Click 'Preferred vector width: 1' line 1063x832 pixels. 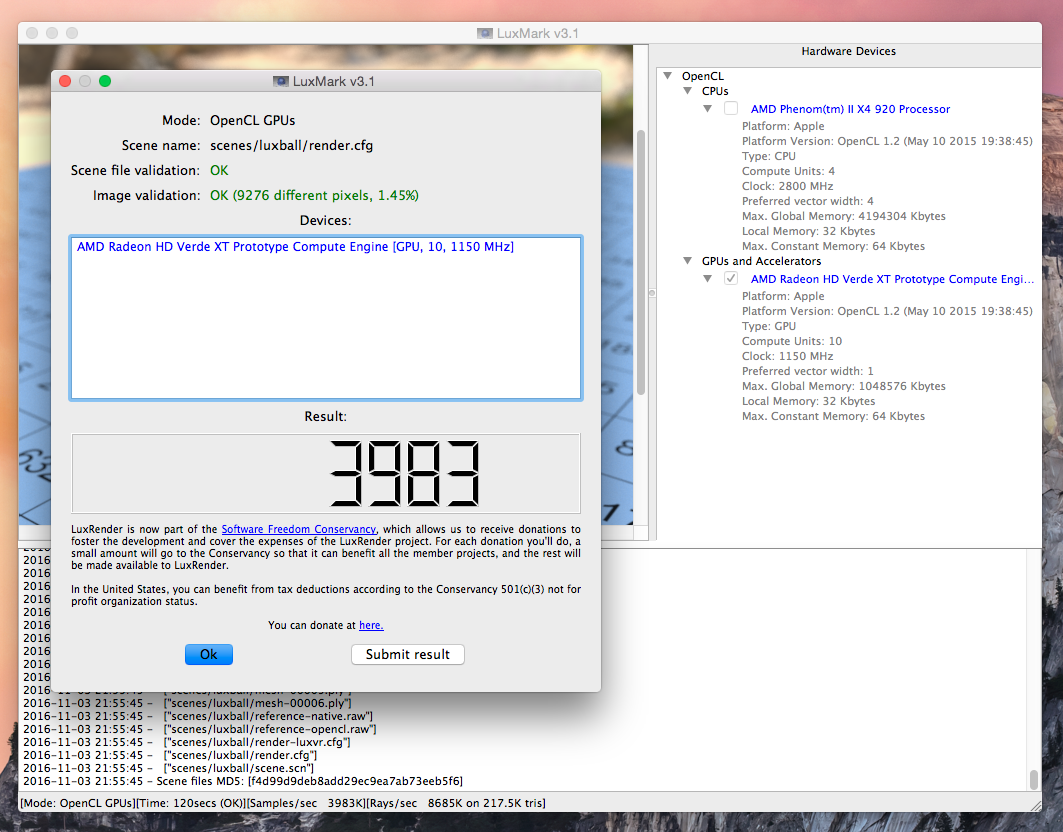[x=807, y=372]
